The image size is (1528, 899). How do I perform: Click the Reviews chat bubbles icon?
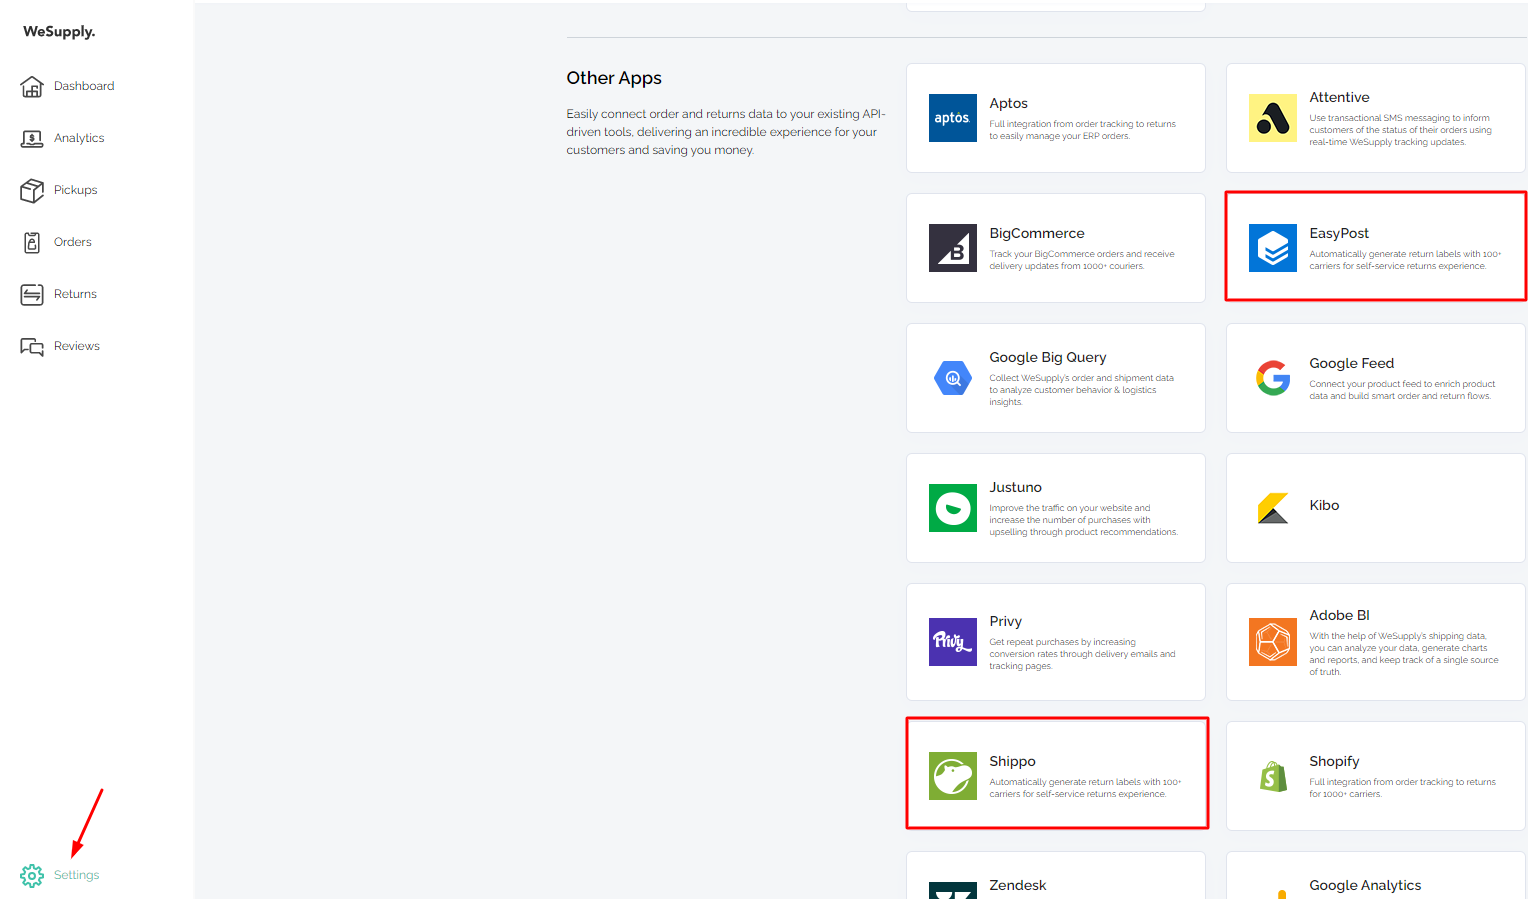(32, 347)
